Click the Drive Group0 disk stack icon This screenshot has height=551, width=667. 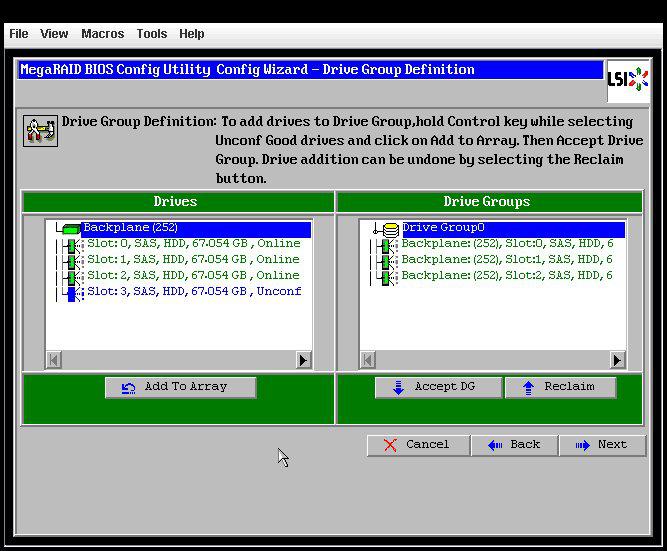[x=390, y=229]
